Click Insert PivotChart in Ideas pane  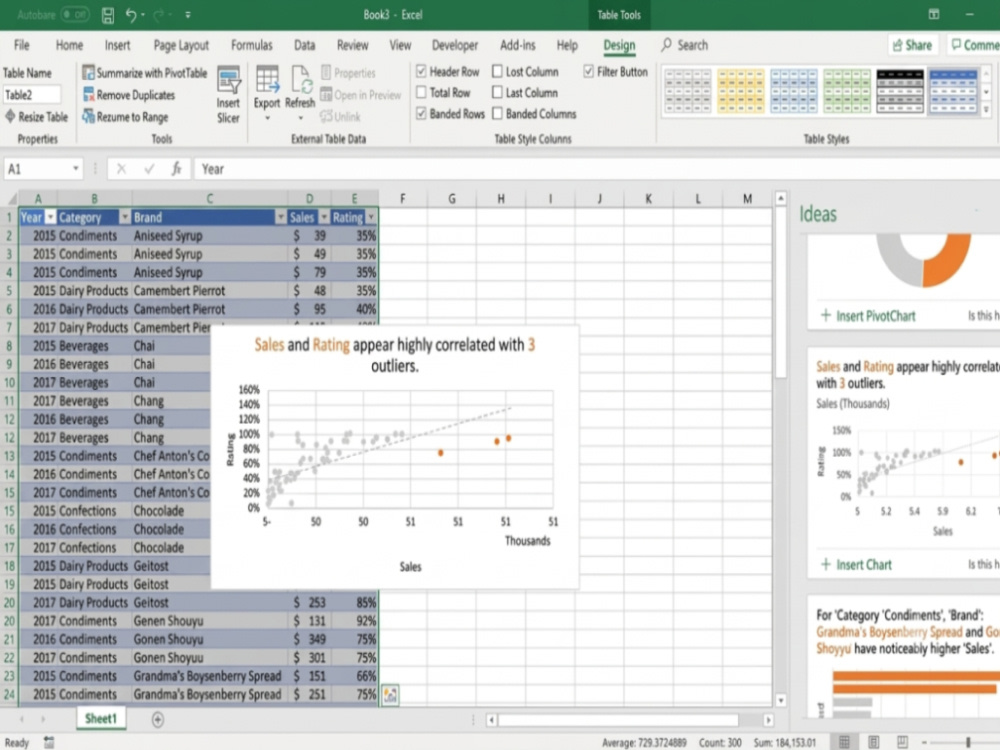[x=868, y=316]
